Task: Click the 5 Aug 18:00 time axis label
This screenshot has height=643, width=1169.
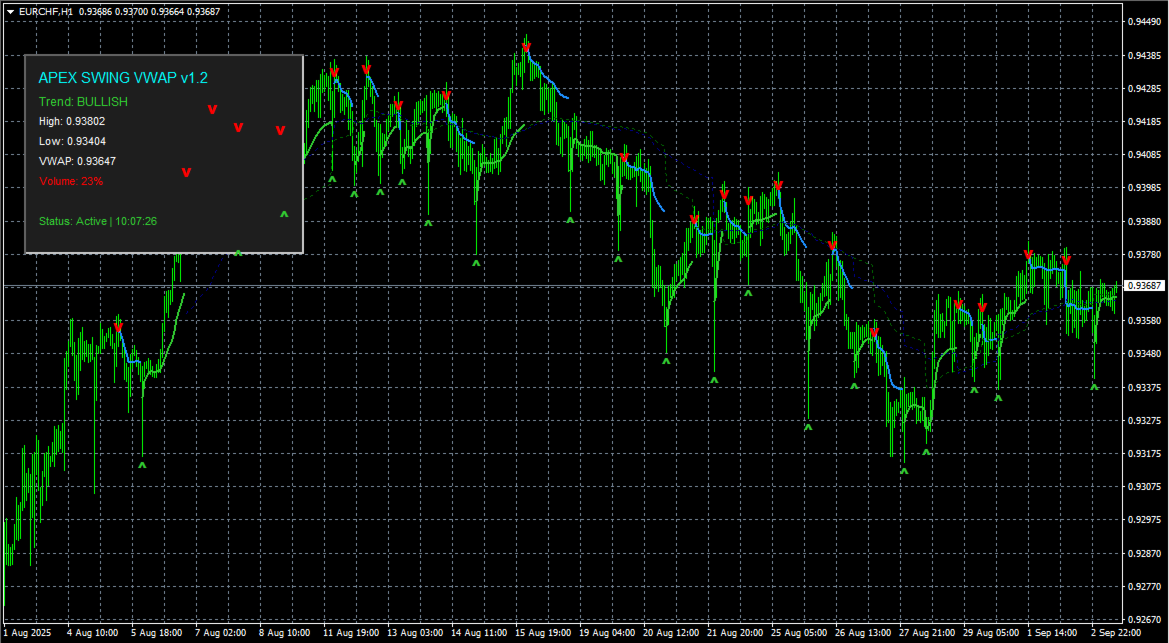Action: click(x=157, y=633)
